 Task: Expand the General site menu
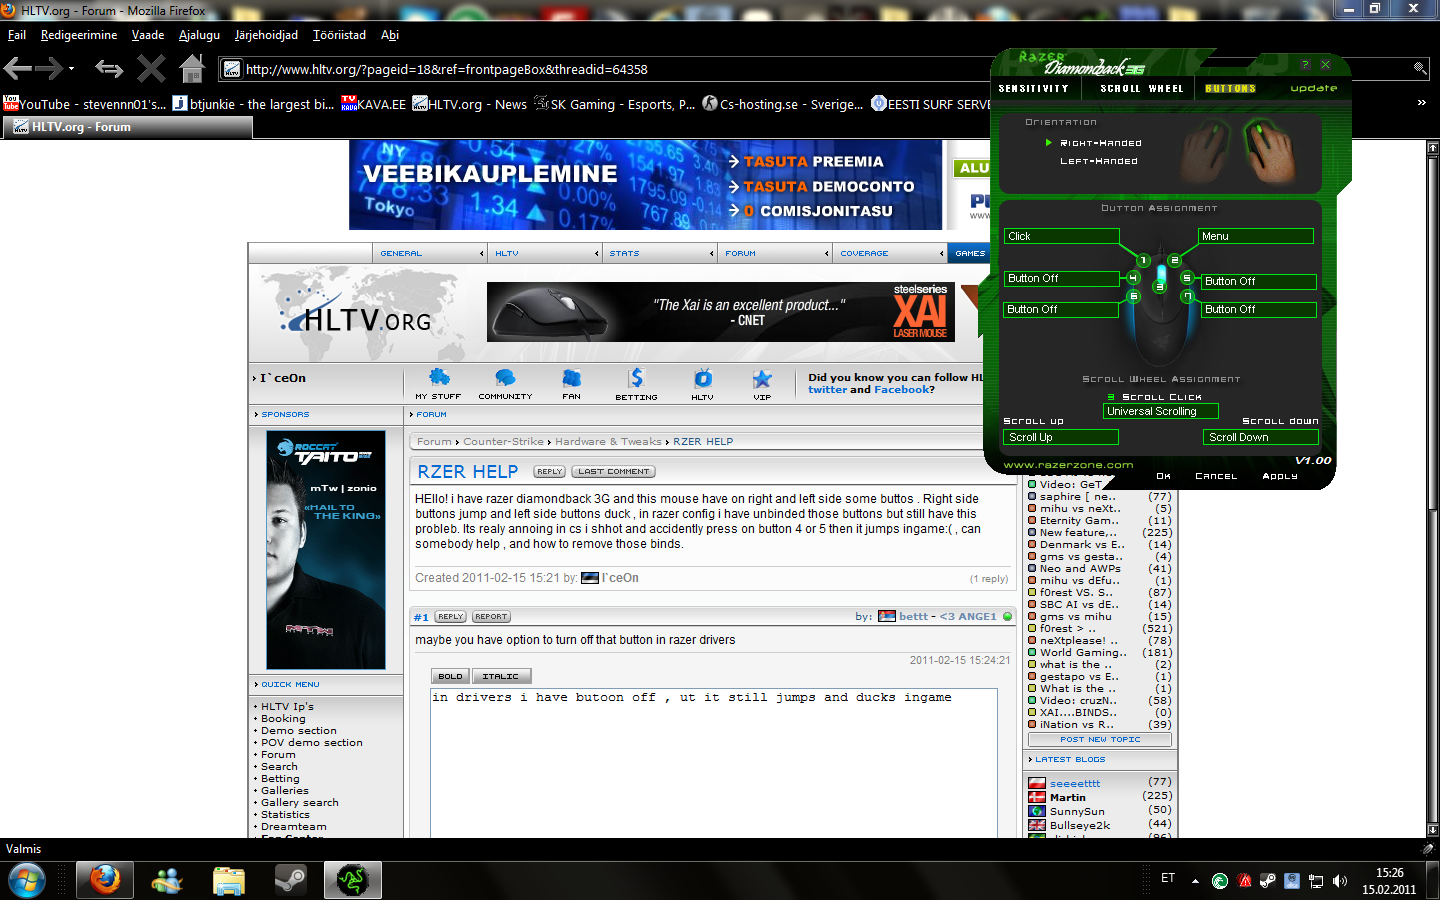click(430, 253)
